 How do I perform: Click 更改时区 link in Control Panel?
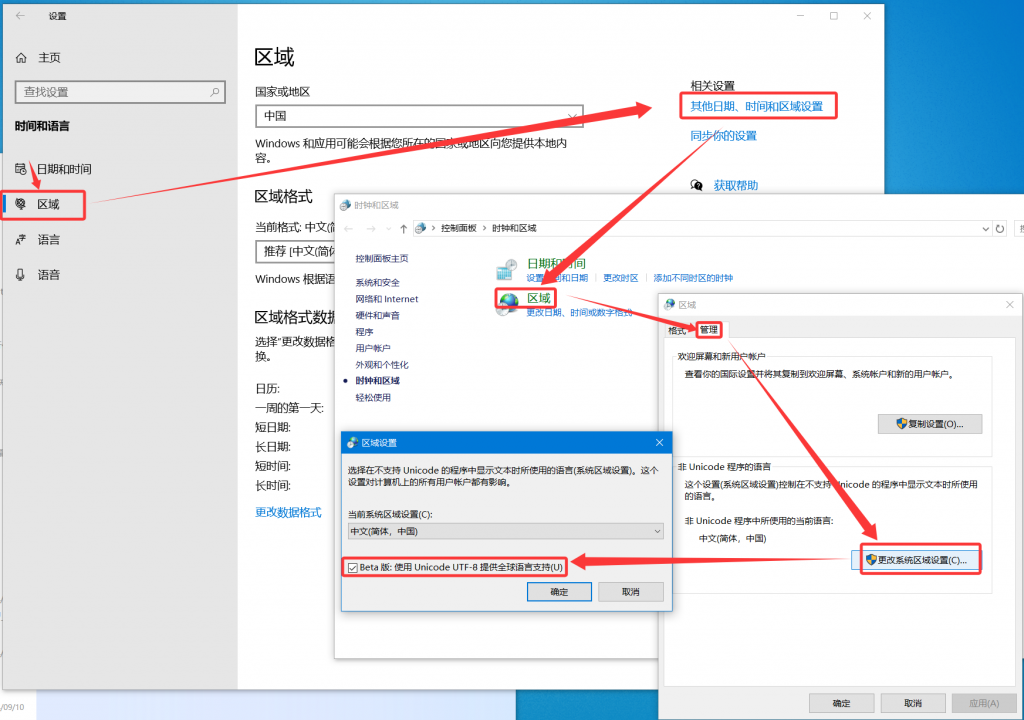pos(620,278)
